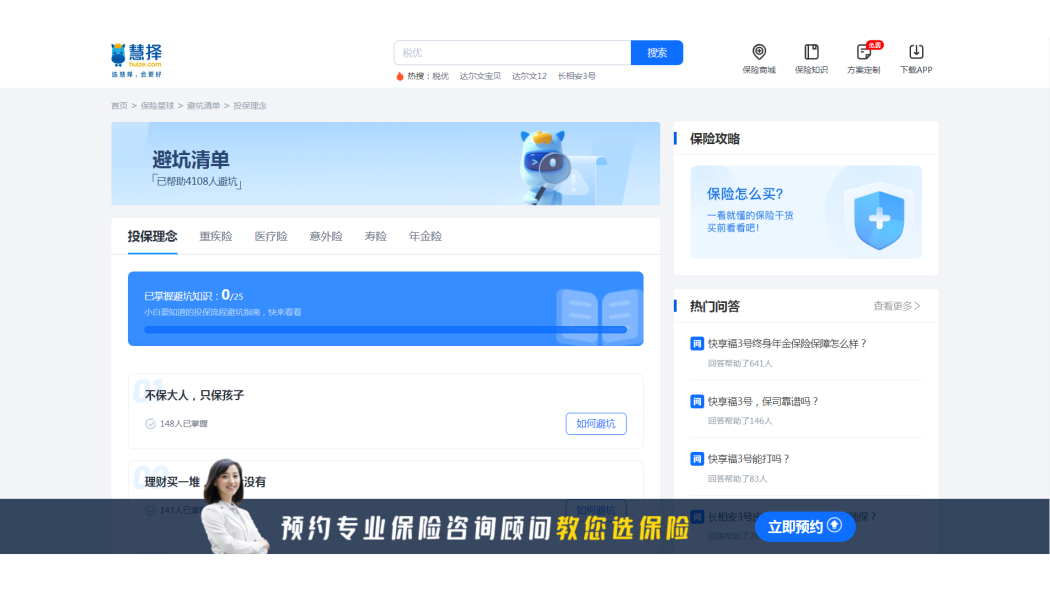Click the consultant photo in bottom banner
The height and width of the screenshot is (591, 1050).
(233, 506)
